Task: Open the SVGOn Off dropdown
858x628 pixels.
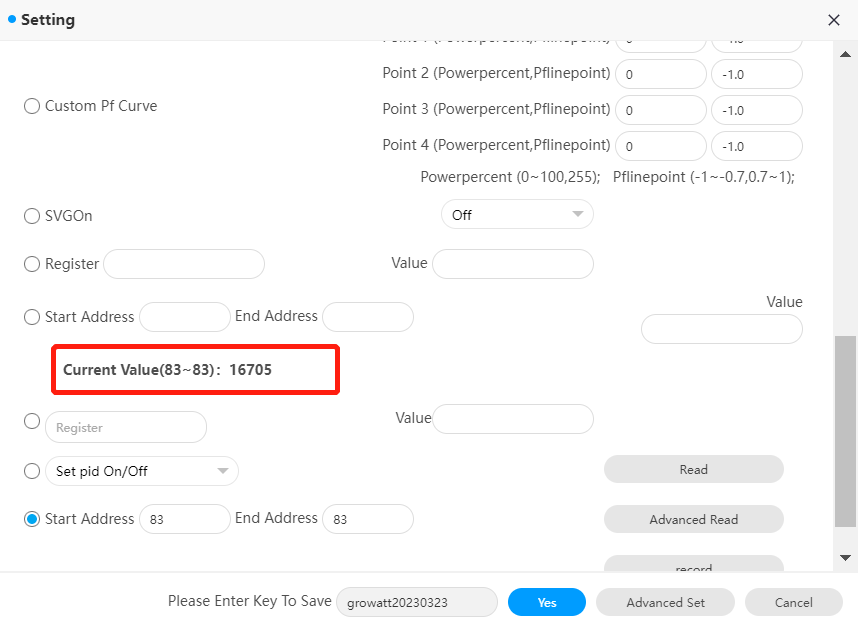Action: (x=517, y=214)
